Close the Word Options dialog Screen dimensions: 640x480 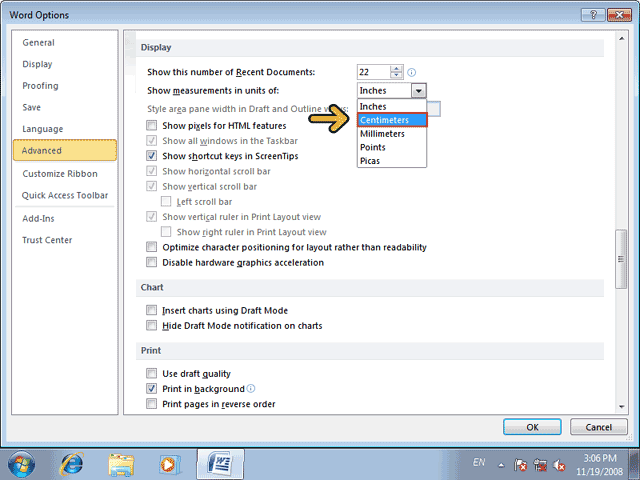[619, 16]
